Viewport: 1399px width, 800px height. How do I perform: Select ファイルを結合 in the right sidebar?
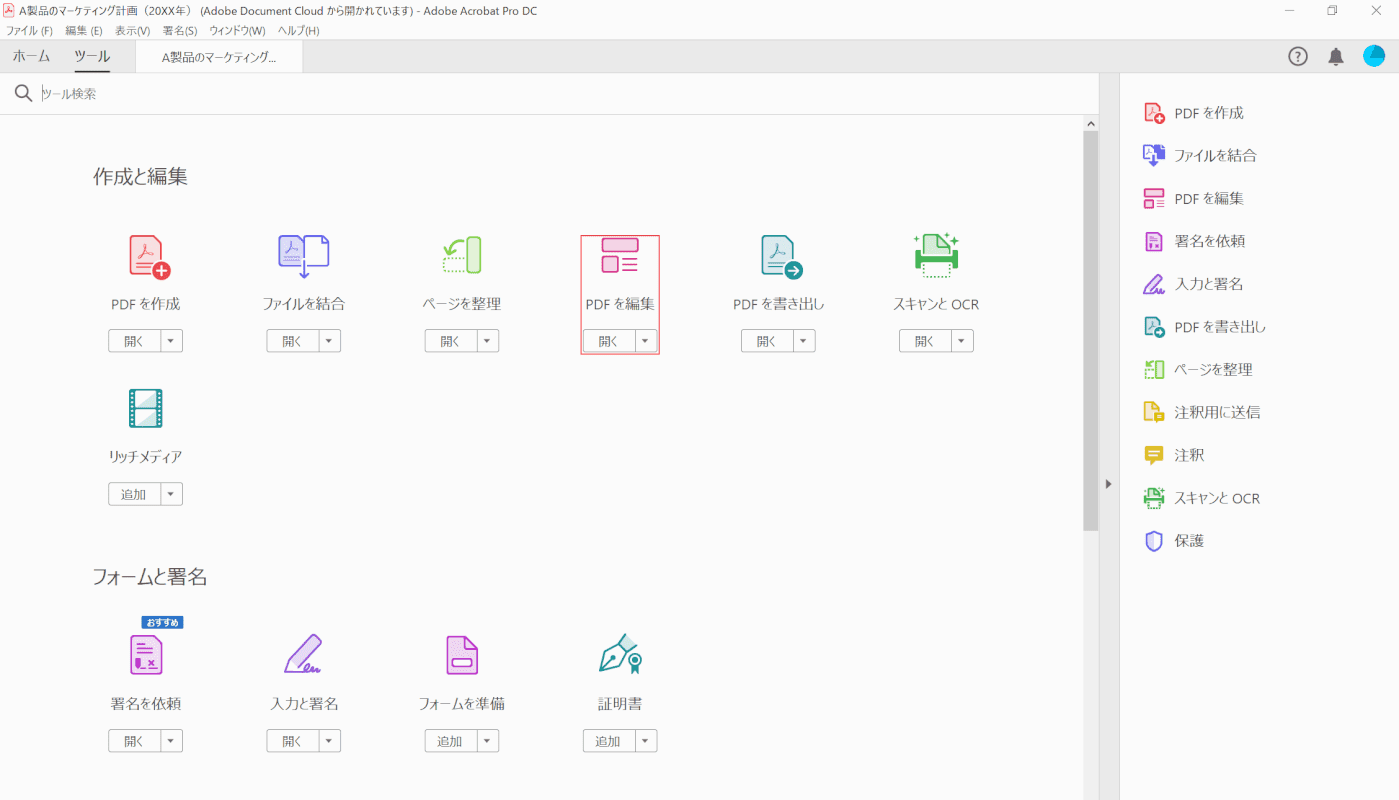pyautogui.click(x=1200, y=155)
